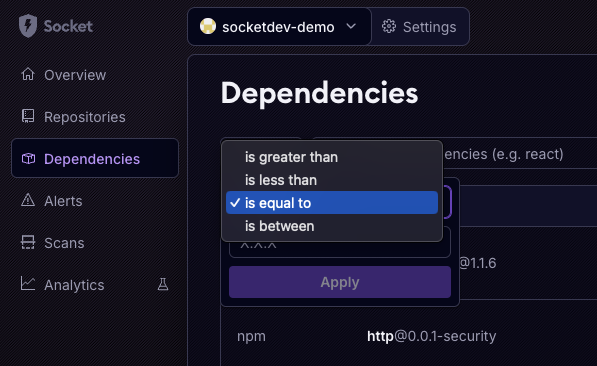The height and width of the screenshot is (366, 597).
Task: Click the Repositories book icon
Action: 28,116
